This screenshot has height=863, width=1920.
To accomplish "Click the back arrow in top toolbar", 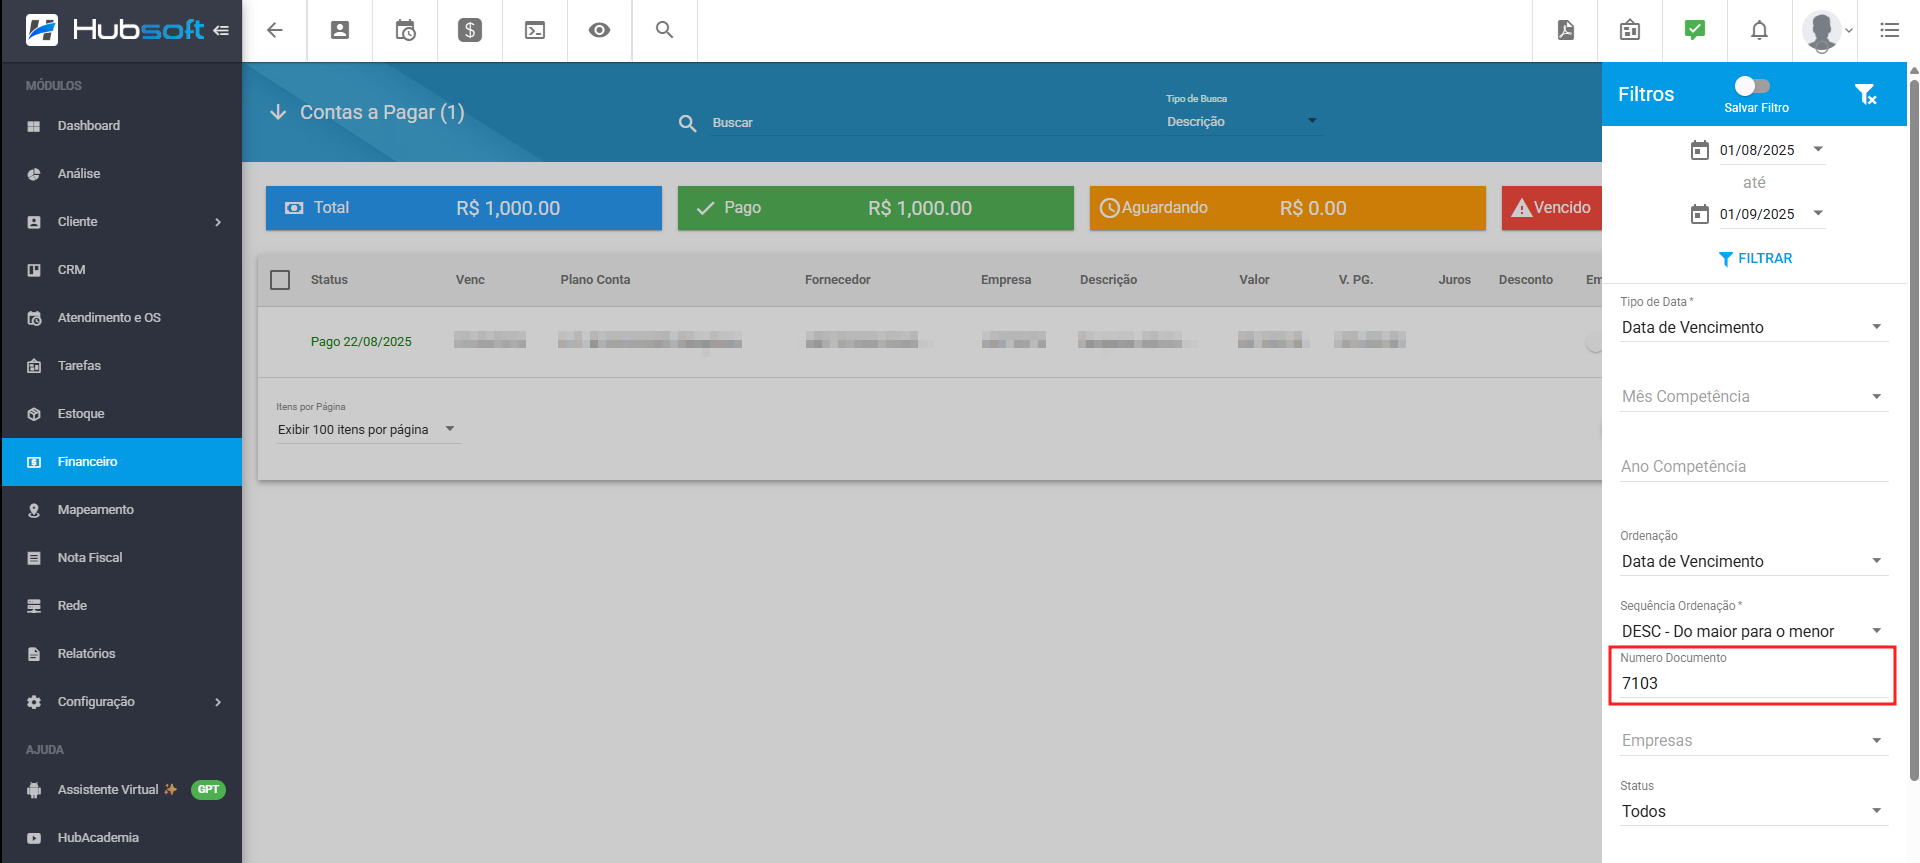I will tap(275, 30).
